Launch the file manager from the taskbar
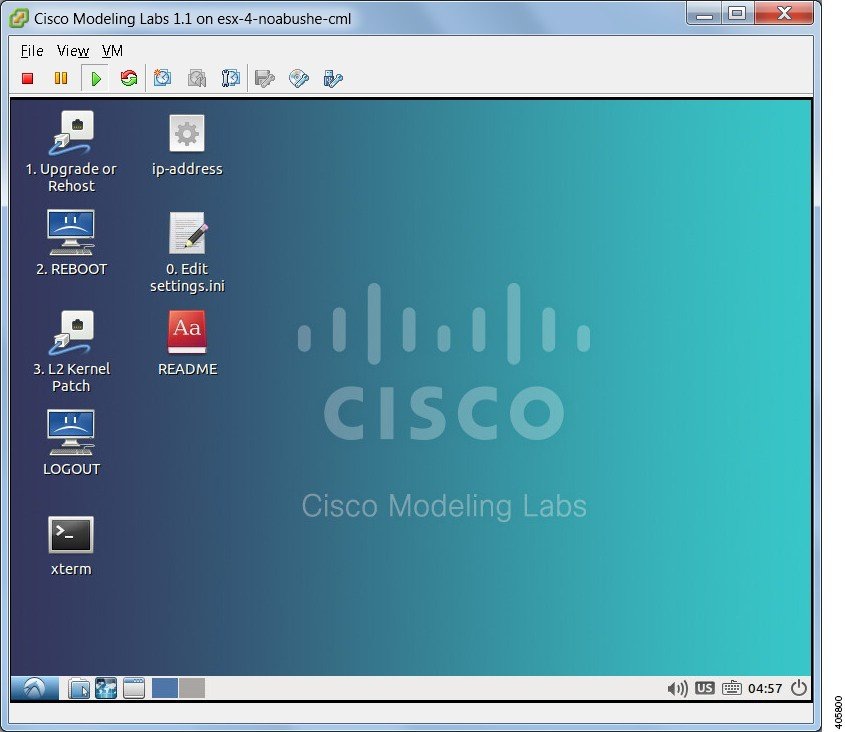 click(x=79, y=688)
